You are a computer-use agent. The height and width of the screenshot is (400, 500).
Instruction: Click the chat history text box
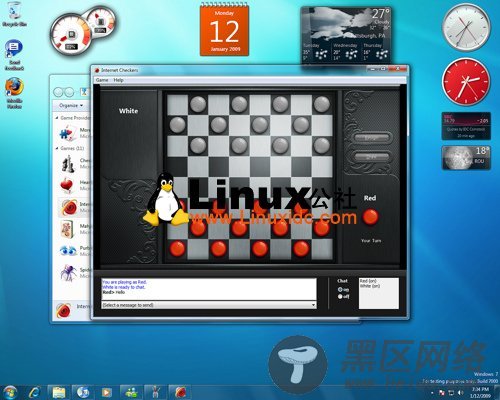tap(209, 289)
